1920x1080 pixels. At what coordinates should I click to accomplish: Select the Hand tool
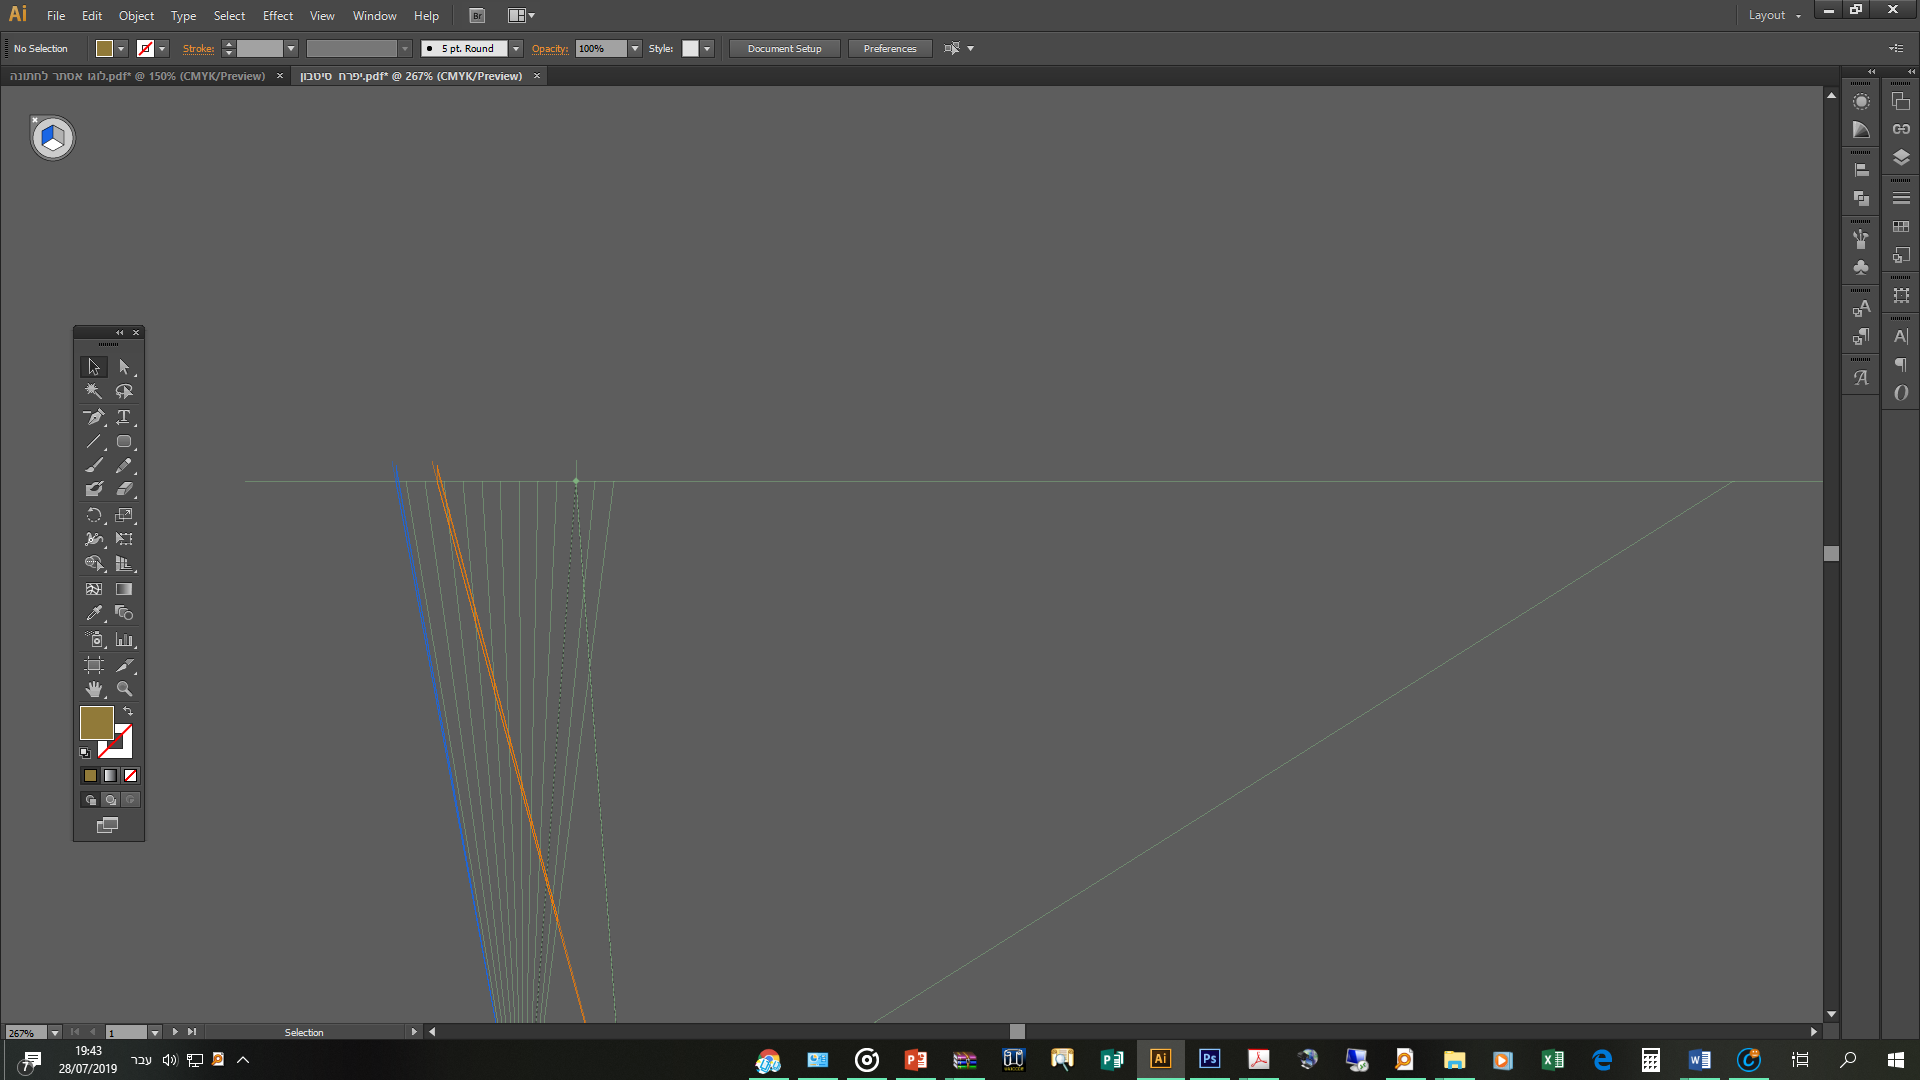click(94, 689)
